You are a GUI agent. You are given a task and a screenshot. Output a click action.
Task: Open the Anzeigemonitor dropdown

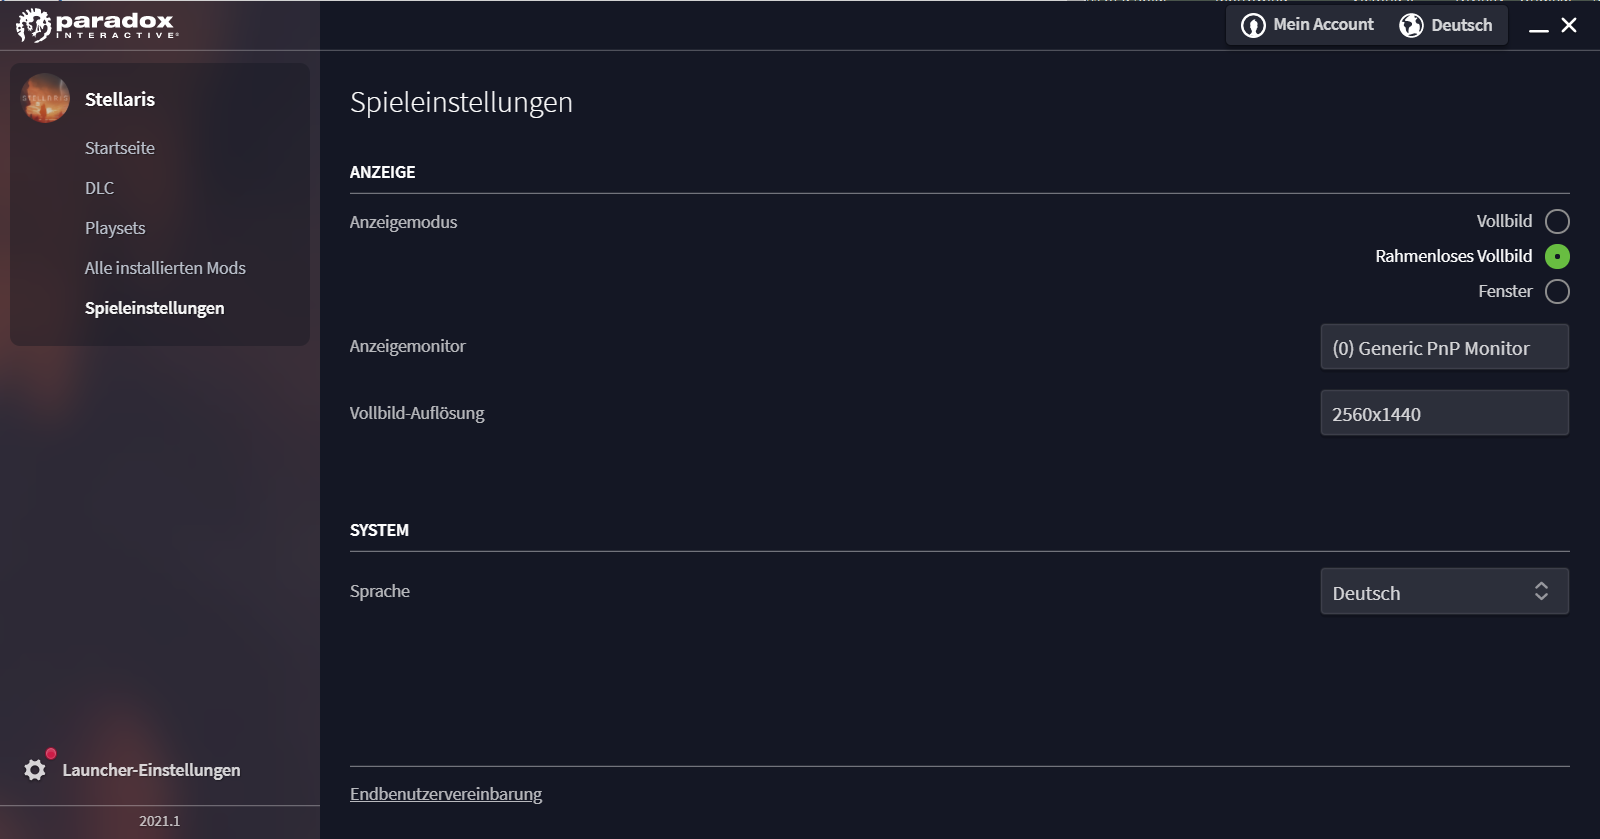[x=1444, y=347]
